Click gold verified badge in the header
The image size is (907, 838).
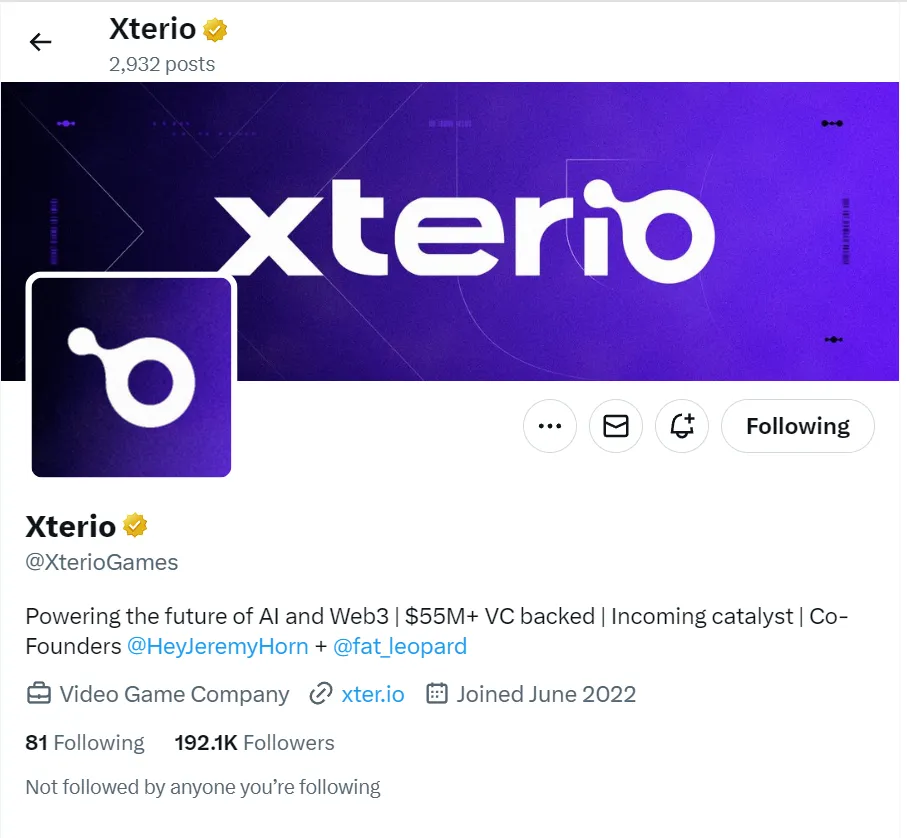[x=215, y=29]
